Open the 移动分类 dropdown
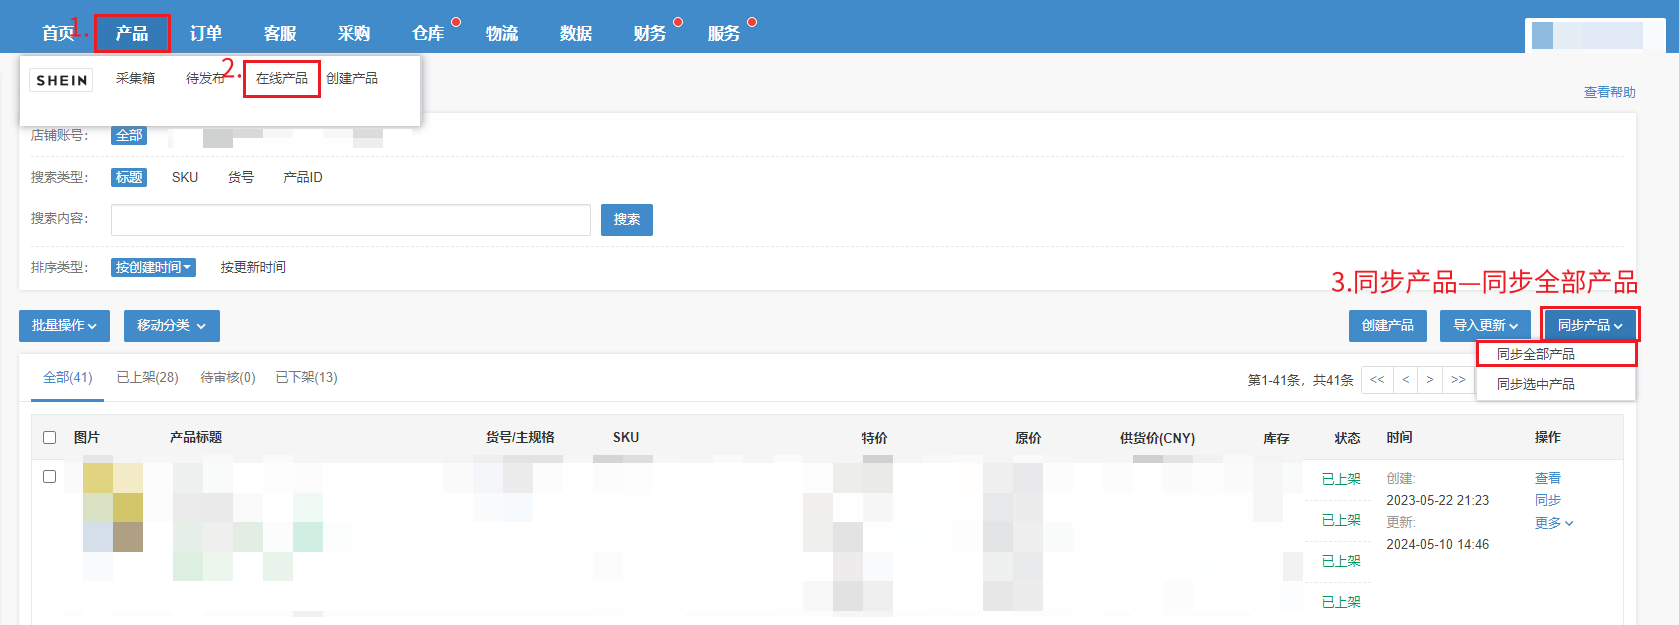 171,326
